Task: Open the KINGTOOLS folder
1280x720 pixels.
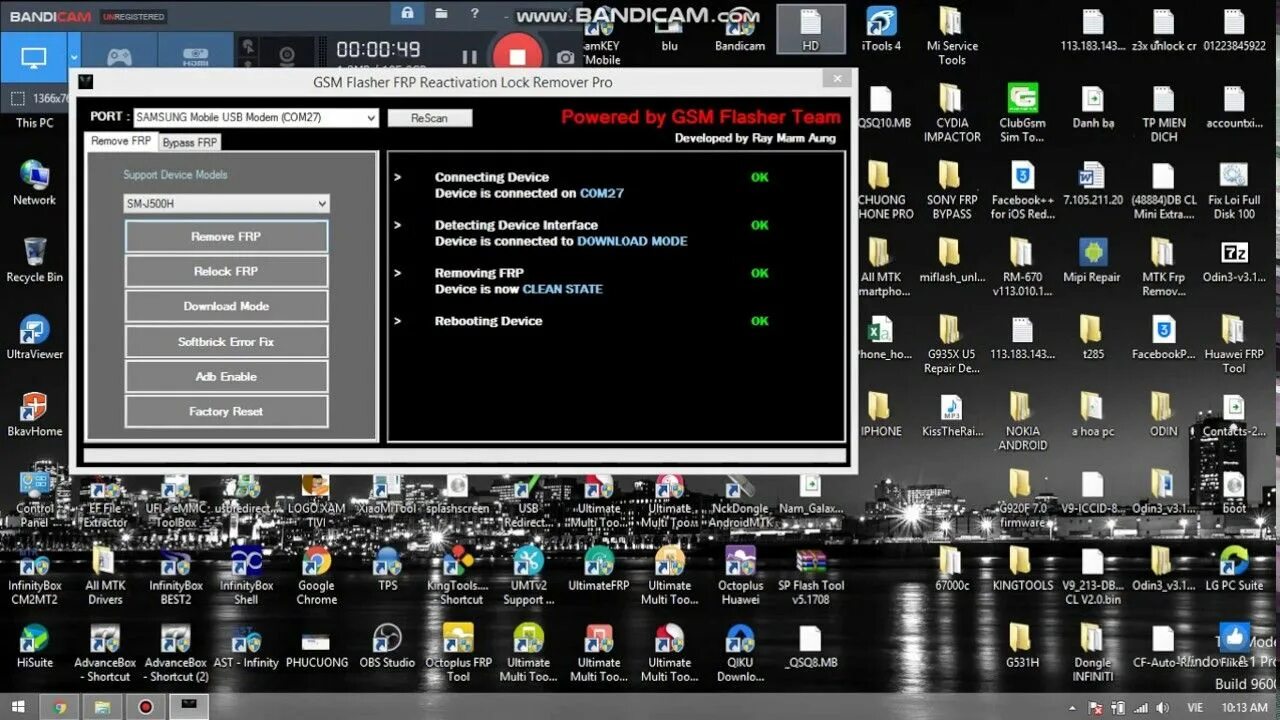Action: click(x=1022, y=569)
